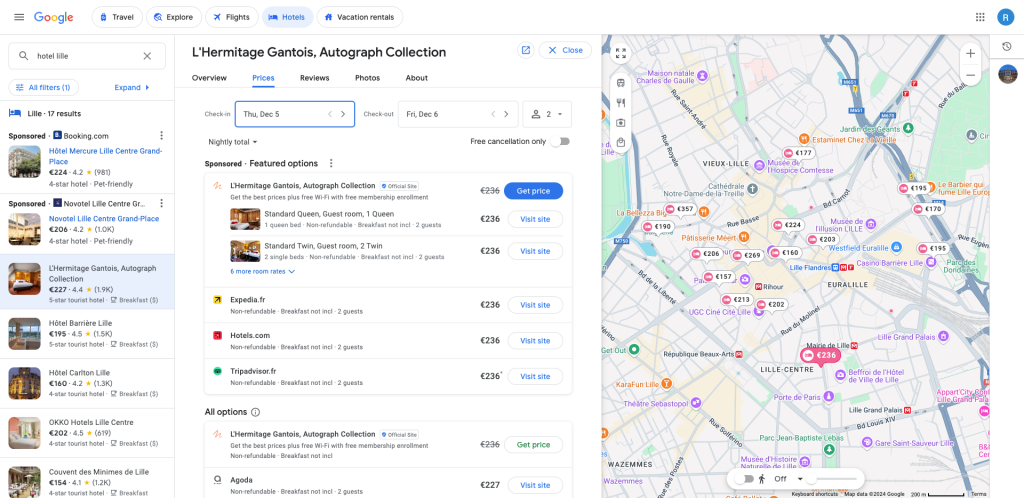This screenshot has width=1024, height=498.
Task: Visit site for Tripadvisor.fr
Action: pyautogui.click(x=535, y=377)
